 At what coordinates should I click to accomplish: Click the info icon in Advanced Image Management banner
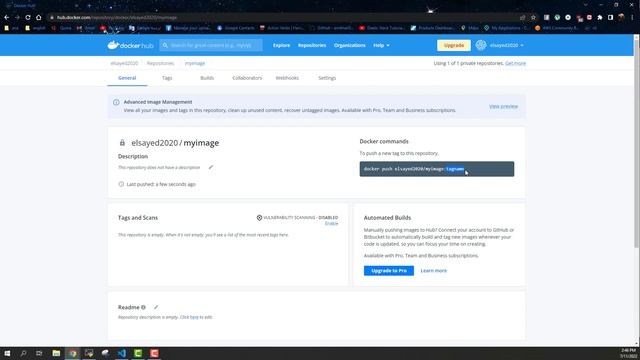[116, 102]
